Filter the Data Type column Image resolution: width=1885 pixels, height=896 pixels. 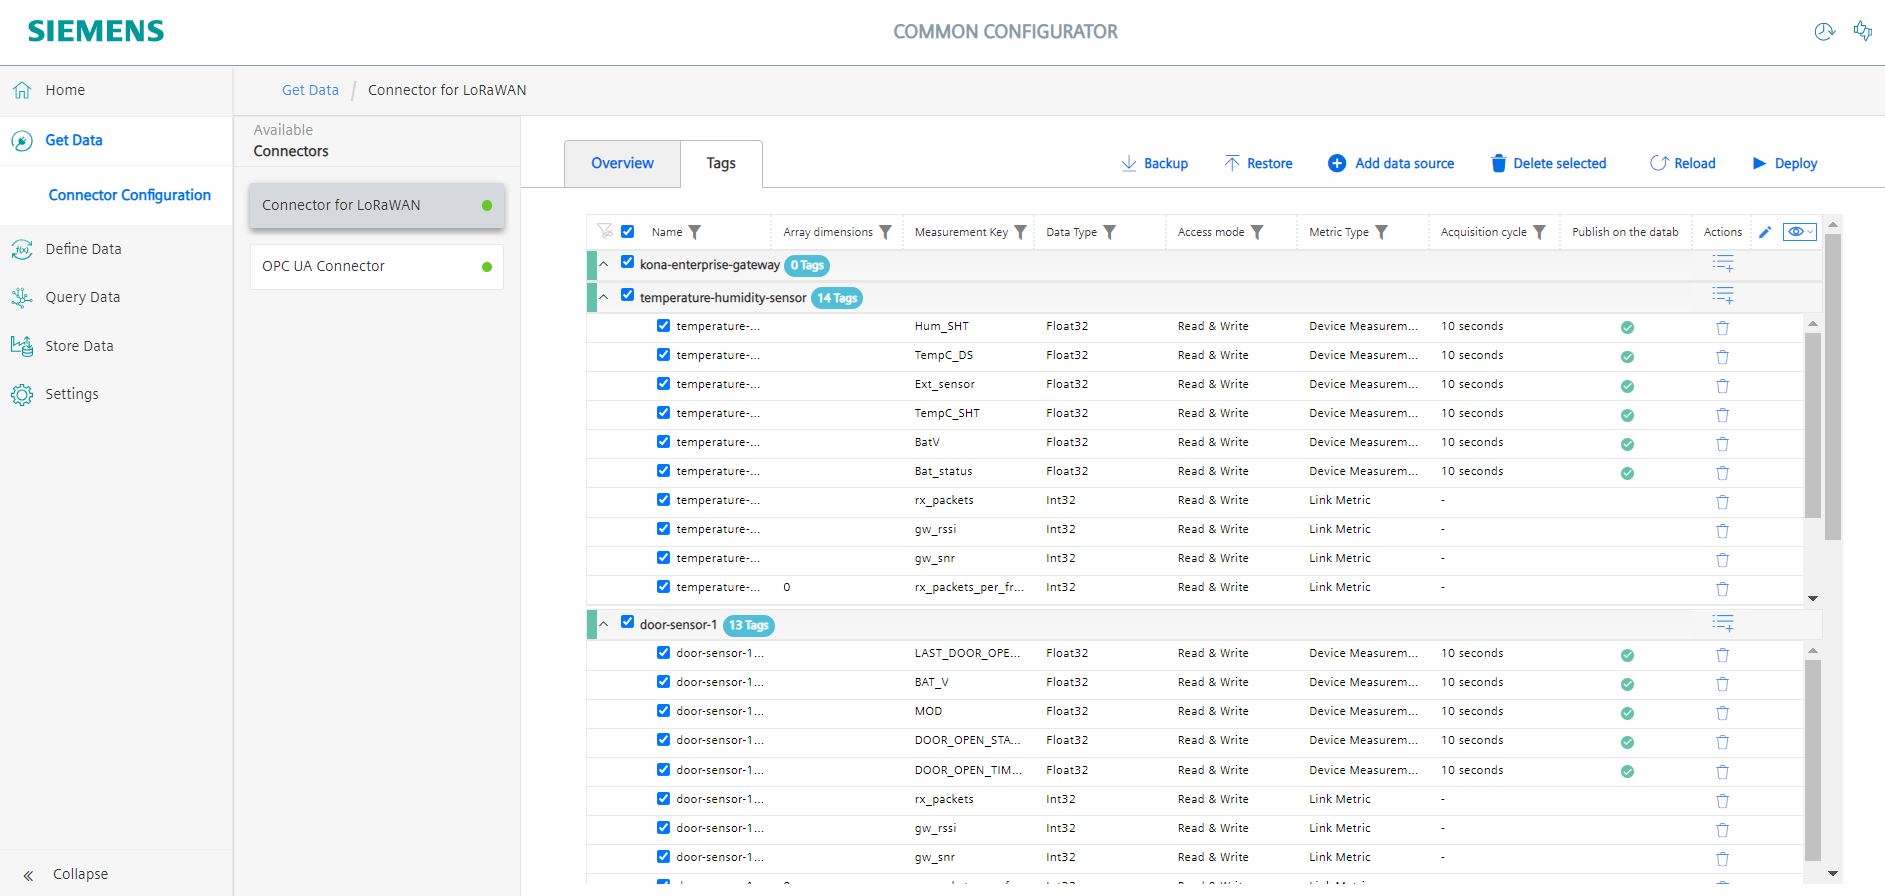pyautogui.click(x=1109, y=232)
